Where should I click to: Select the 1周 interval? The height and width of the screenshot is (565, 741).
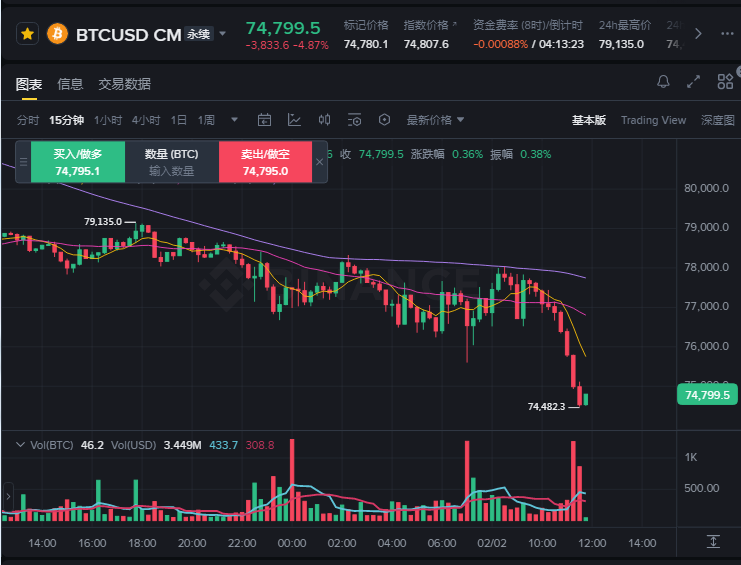206,120
